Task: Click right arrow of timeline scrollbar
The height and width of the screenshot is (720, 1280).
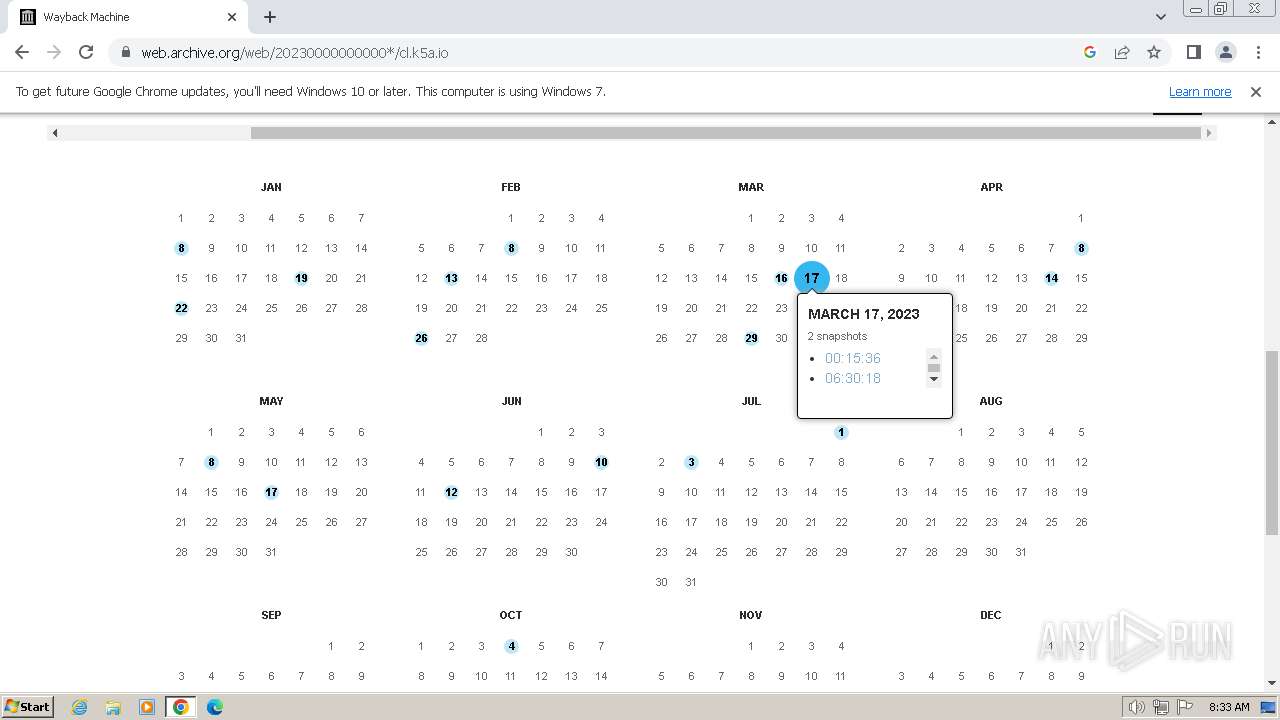Action: click(x=1208, y=133)
